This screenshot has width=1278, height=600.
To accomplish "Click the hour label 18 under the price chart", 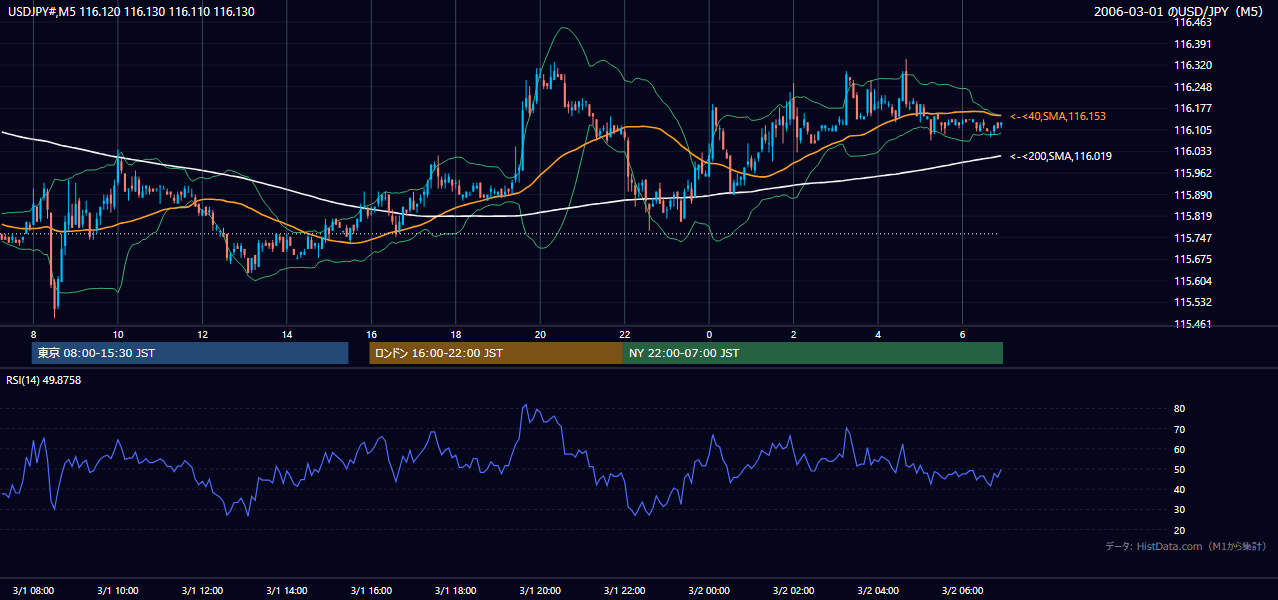I will coord(455,334).
